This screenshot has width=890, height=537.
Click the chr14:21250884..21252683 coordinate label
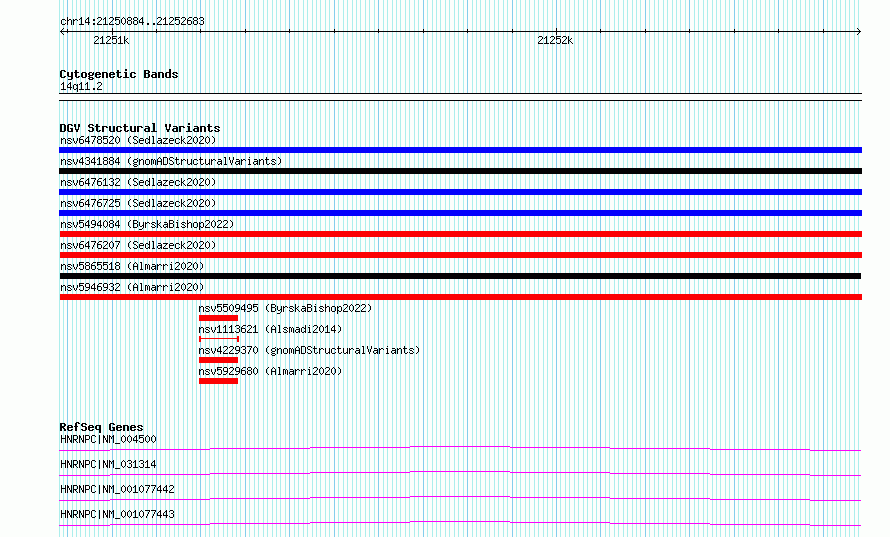pyautogui.click(x=132, y=21)
